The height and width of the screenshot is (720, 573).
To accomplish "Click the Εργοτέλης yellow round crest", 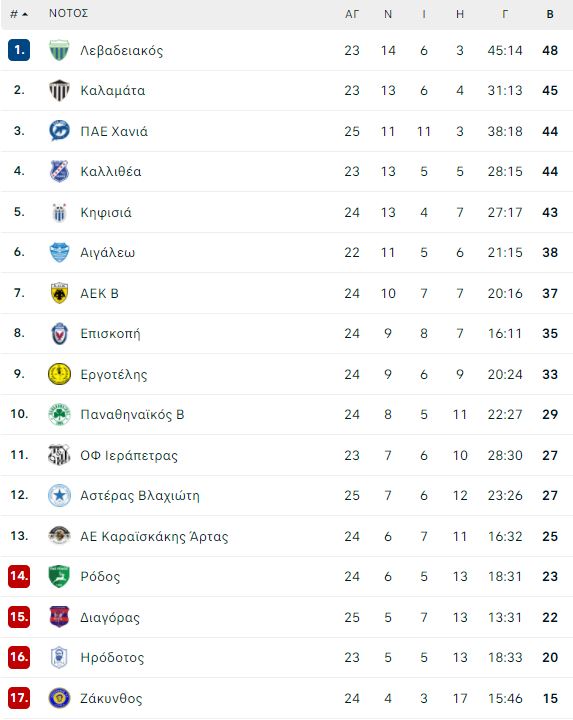I will pos(59,374).
